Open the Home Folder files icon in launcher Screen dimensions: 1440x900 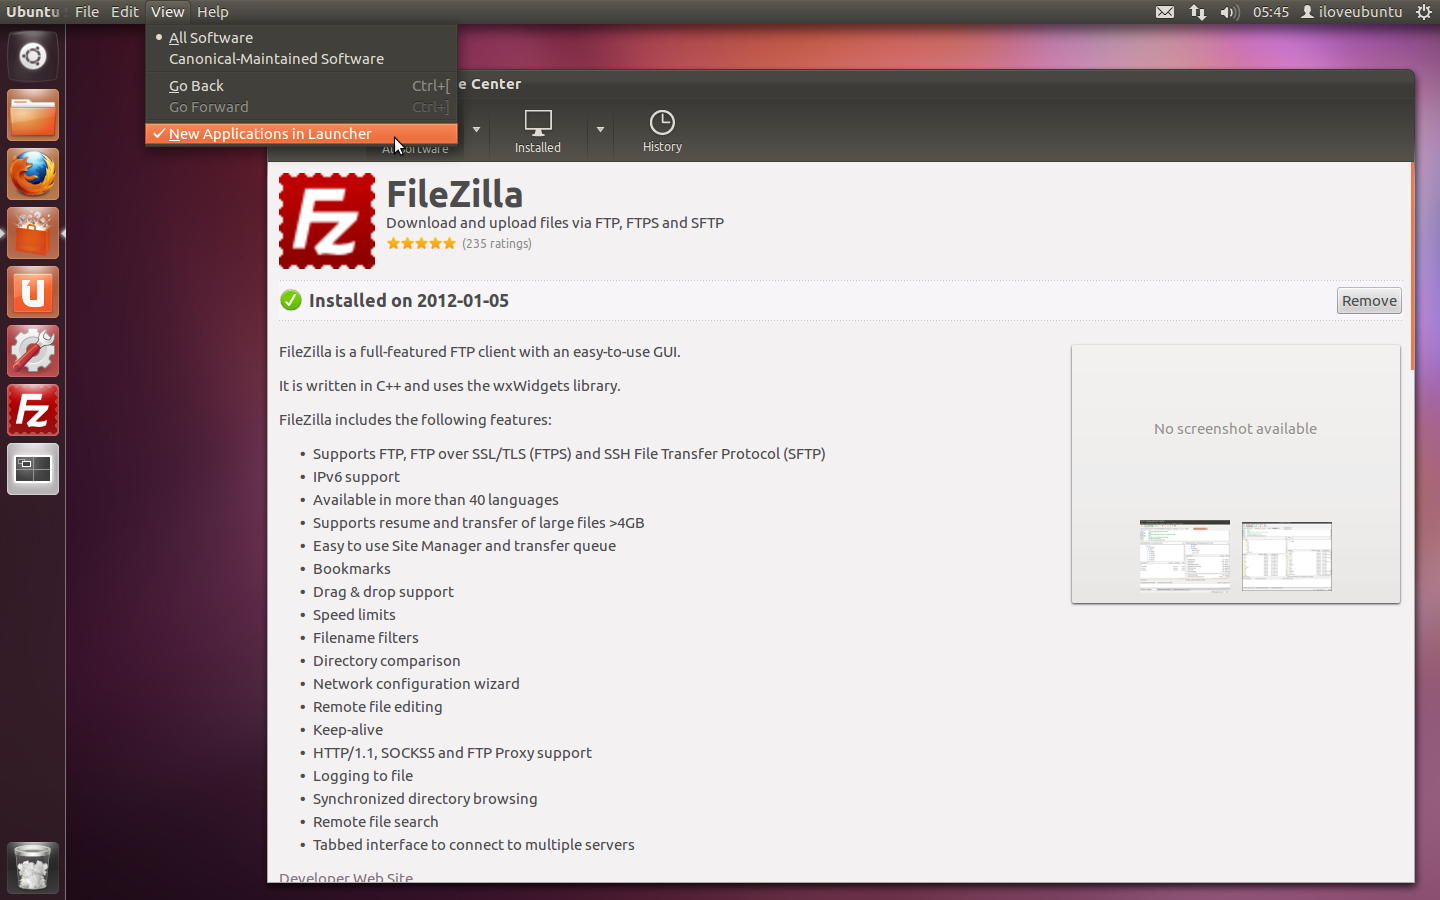pyautogui.click(x=33, y=115)
